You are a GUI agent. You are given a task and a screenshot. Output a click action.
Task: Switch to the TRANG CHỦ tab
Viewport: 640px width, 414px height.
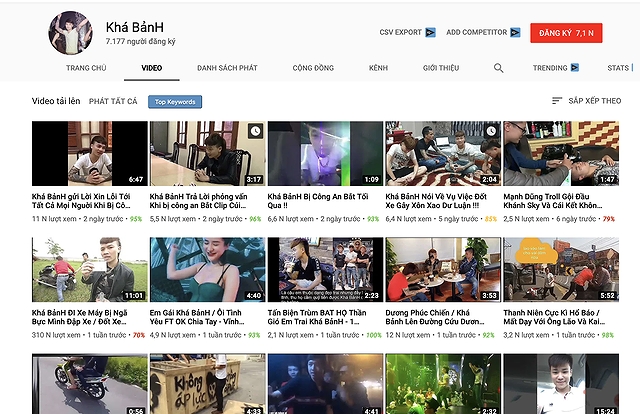pos(86,68)
